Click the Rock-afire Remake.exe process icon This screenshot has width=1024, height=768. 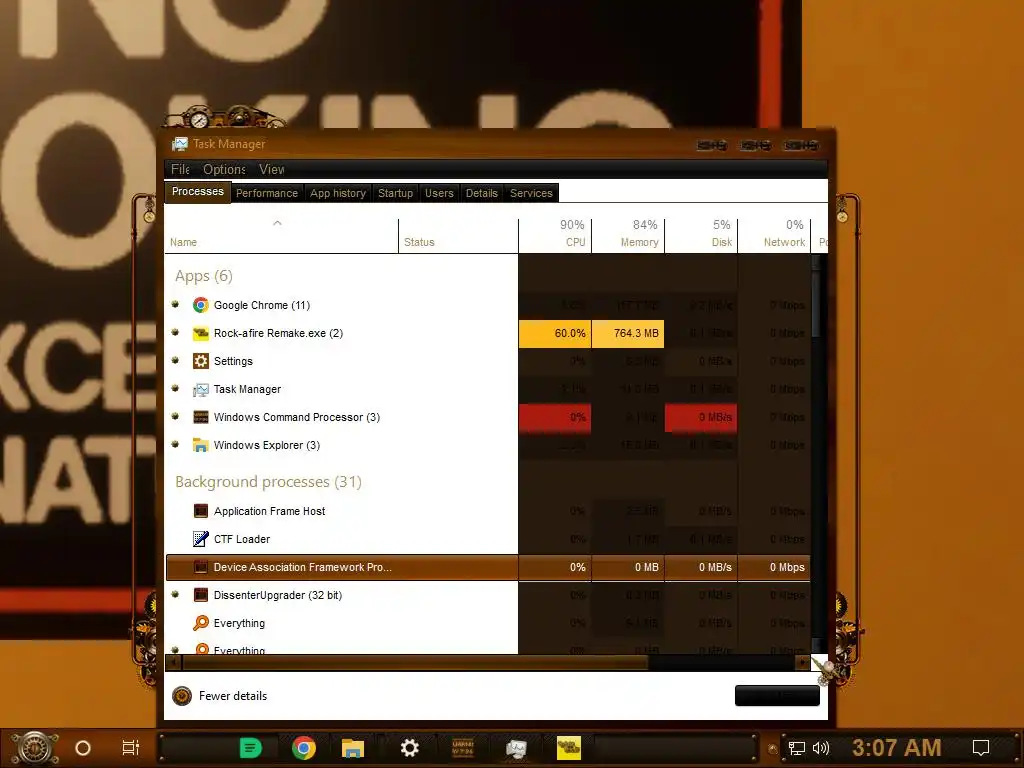[x=200, y=333]
